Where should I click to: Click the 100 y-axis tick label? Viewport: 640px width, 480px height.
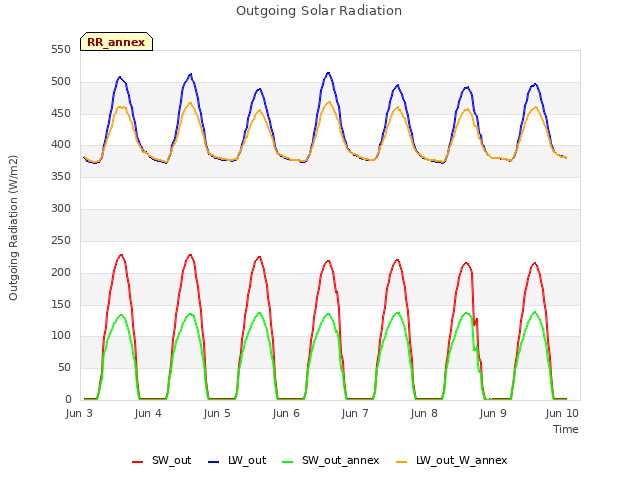(x=61, y=336)
